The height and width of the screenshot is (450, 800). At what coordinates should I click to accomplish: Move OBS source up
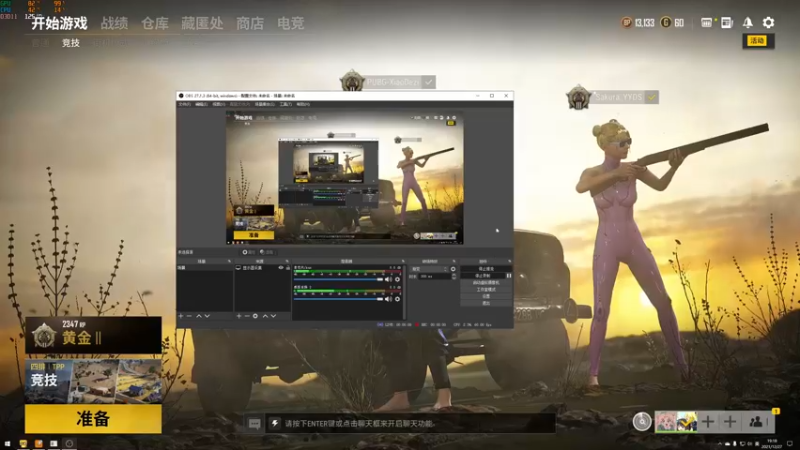point(265,316)
